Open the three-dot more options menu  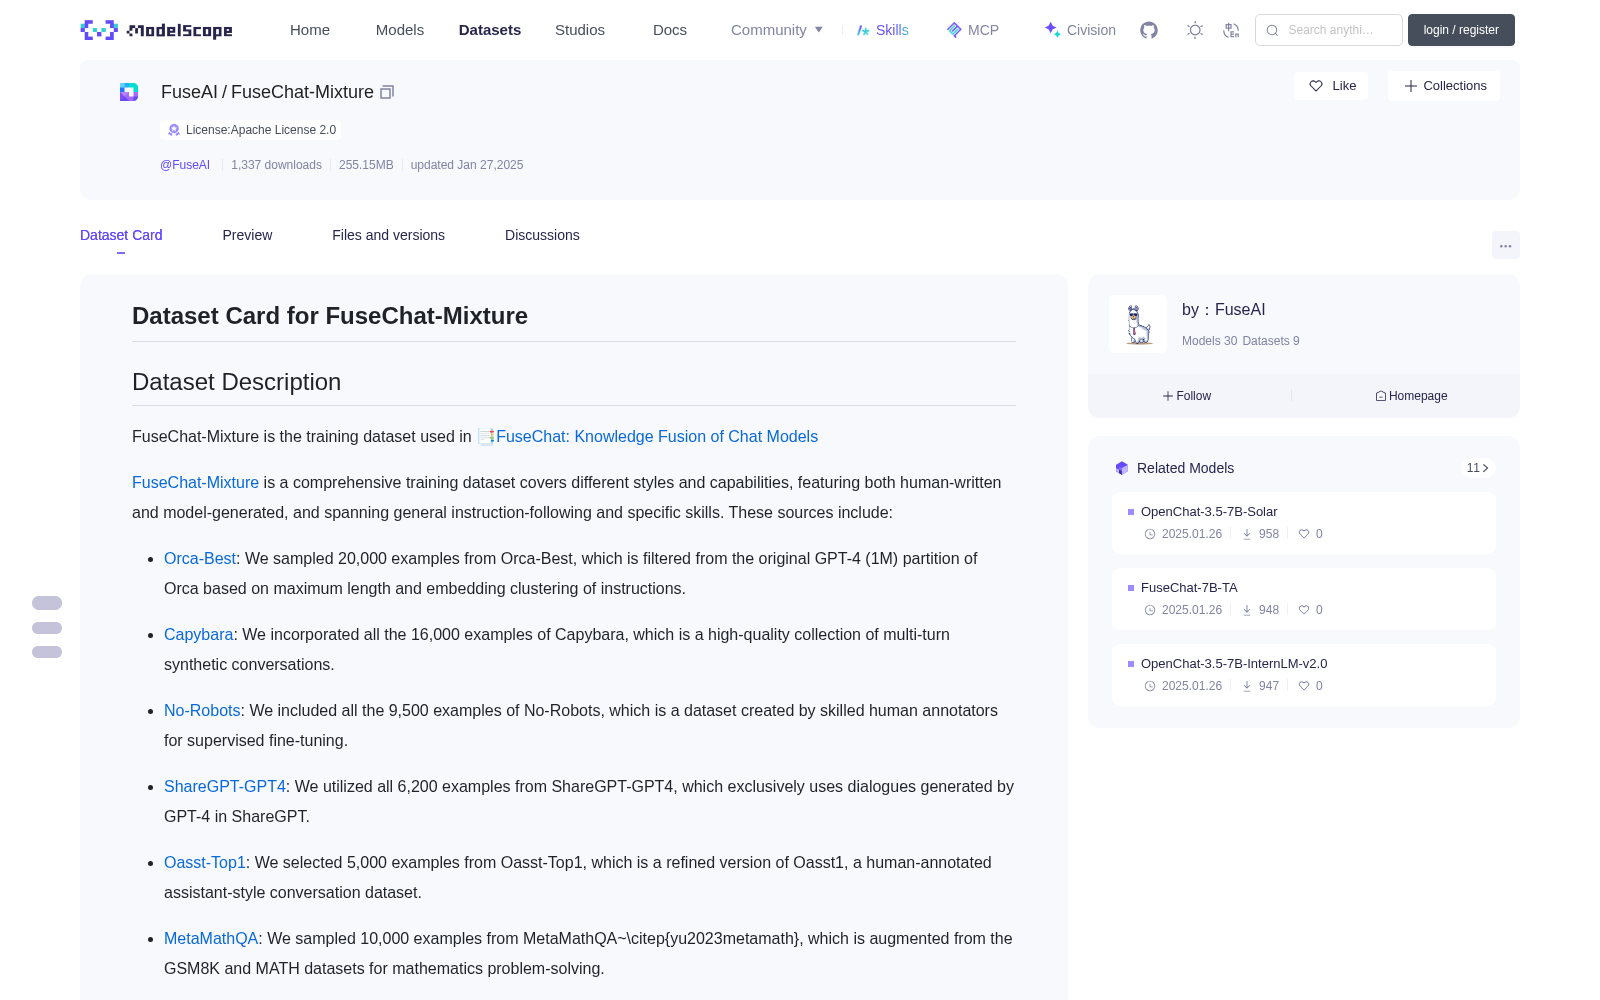(1505, 246)
